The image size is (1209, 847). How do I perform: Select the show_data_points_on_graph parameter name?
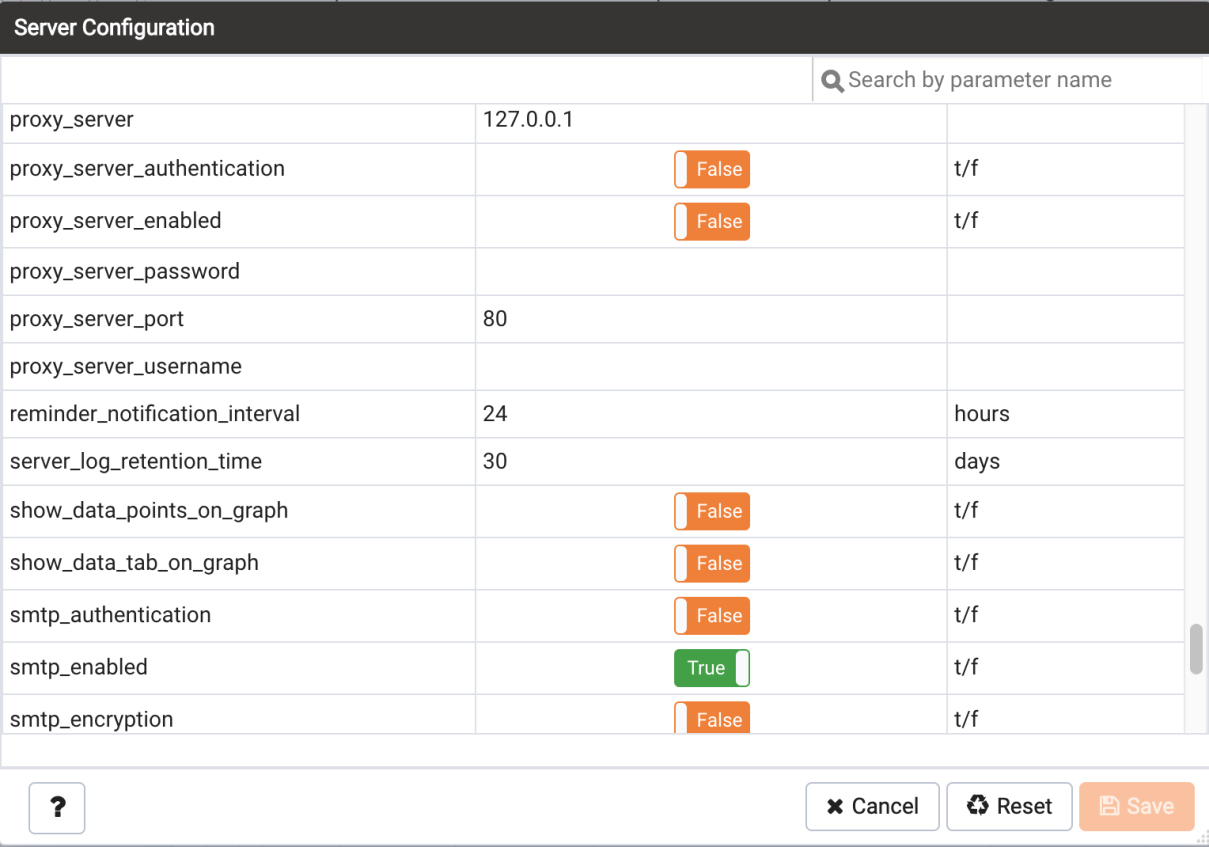point(149,511)
